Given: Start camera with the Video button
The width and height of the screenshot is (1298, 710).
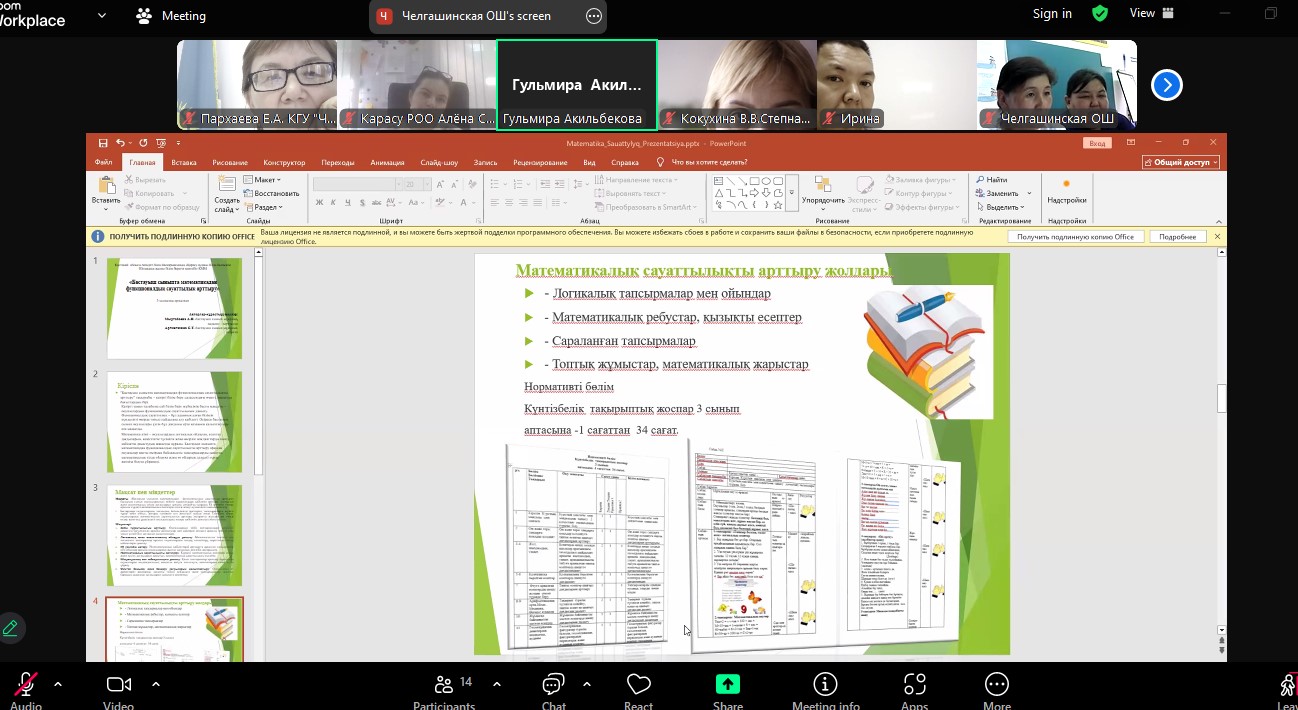Looking at the screenshot, I should 119,685.
